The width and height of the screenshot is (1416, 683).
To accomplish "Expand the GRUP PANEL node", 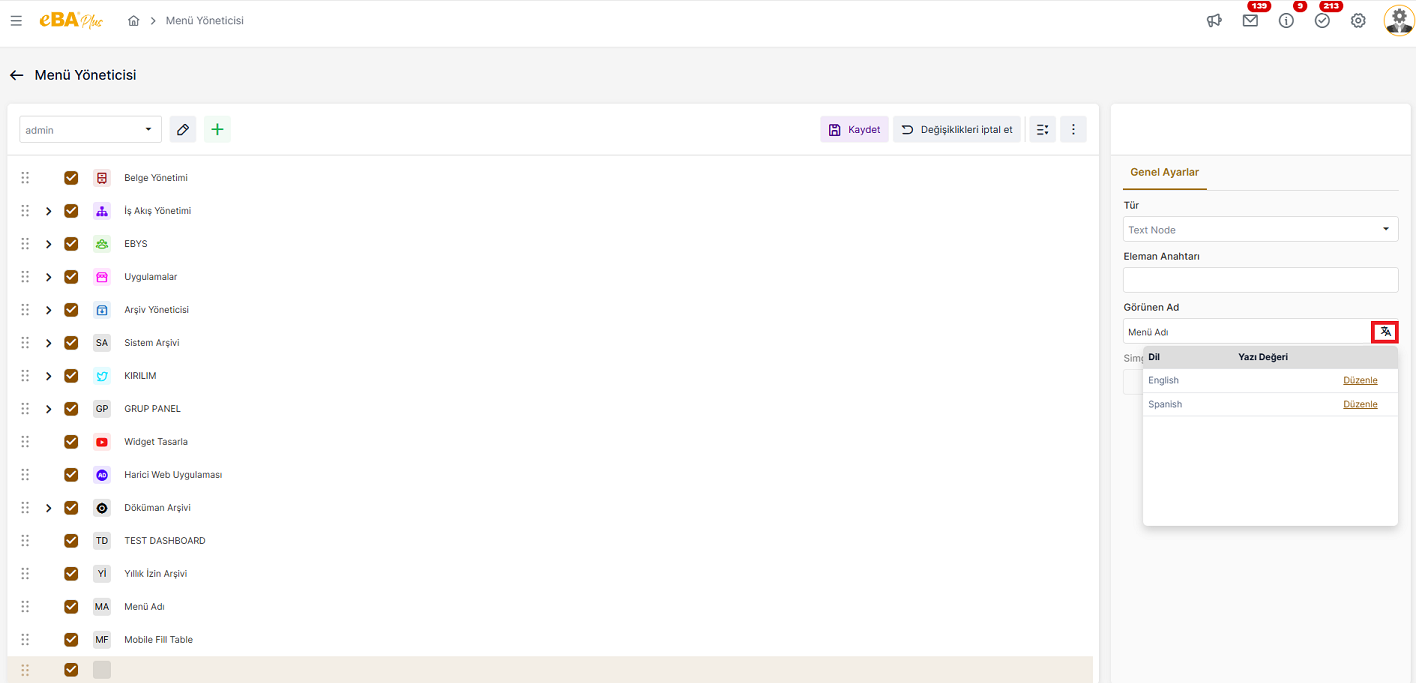I will point(48,409).
